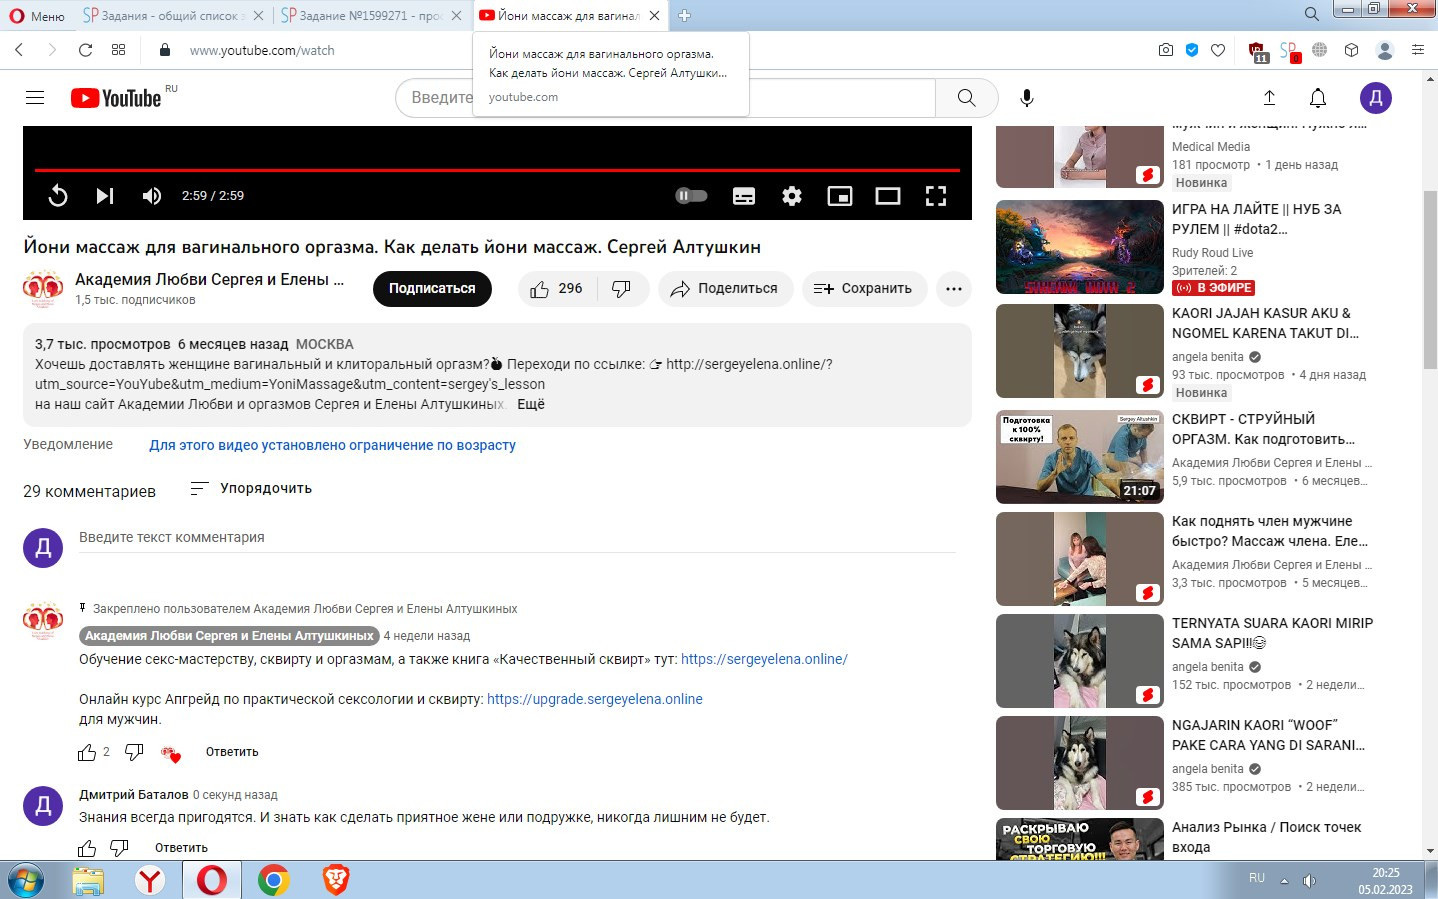Open the KAORI JAJAH KASUR video title
The height and width of the screenshot is (899, 1438).
[1266, 323]
